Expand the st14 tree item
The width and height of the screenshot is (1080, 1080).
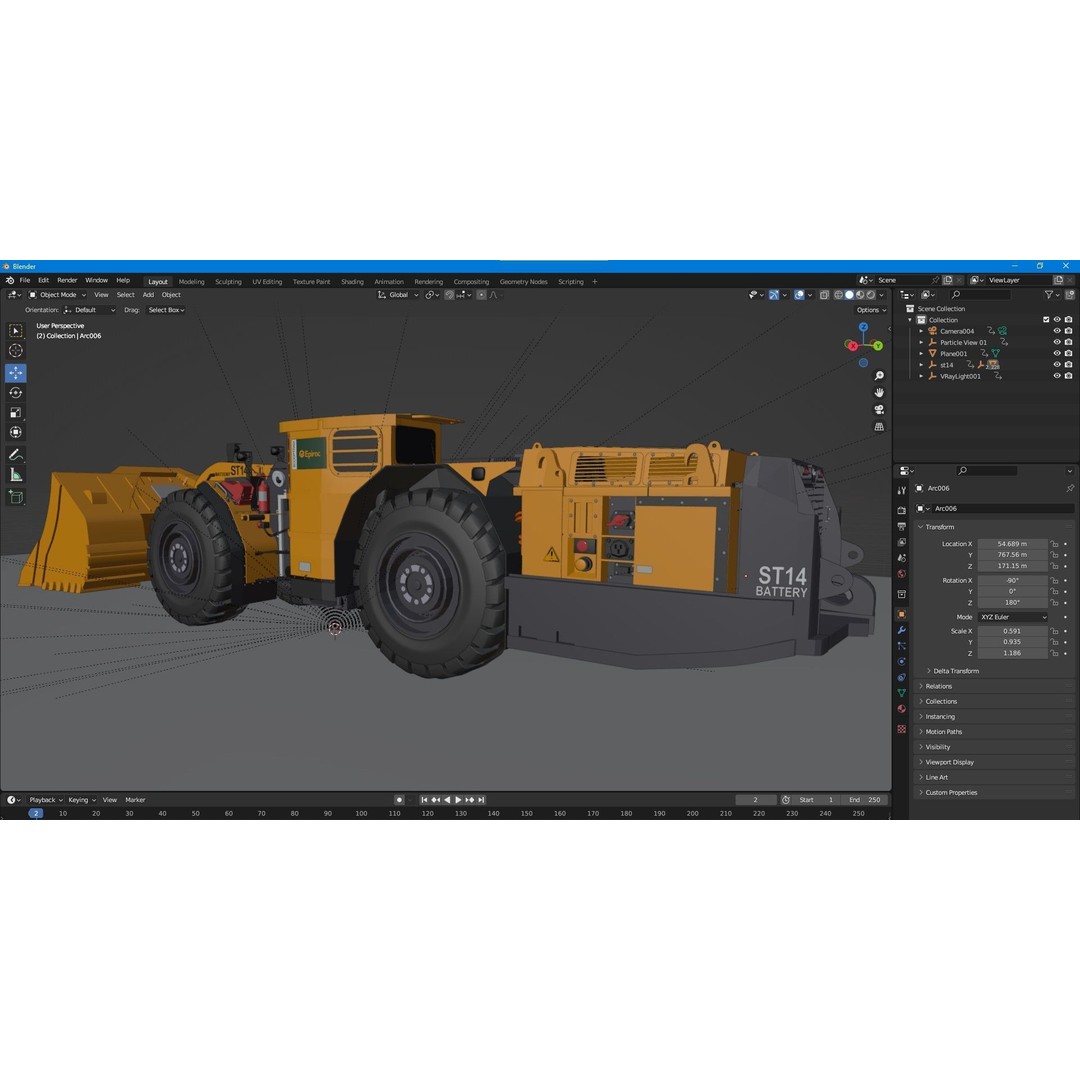click(x=922, y=365)
